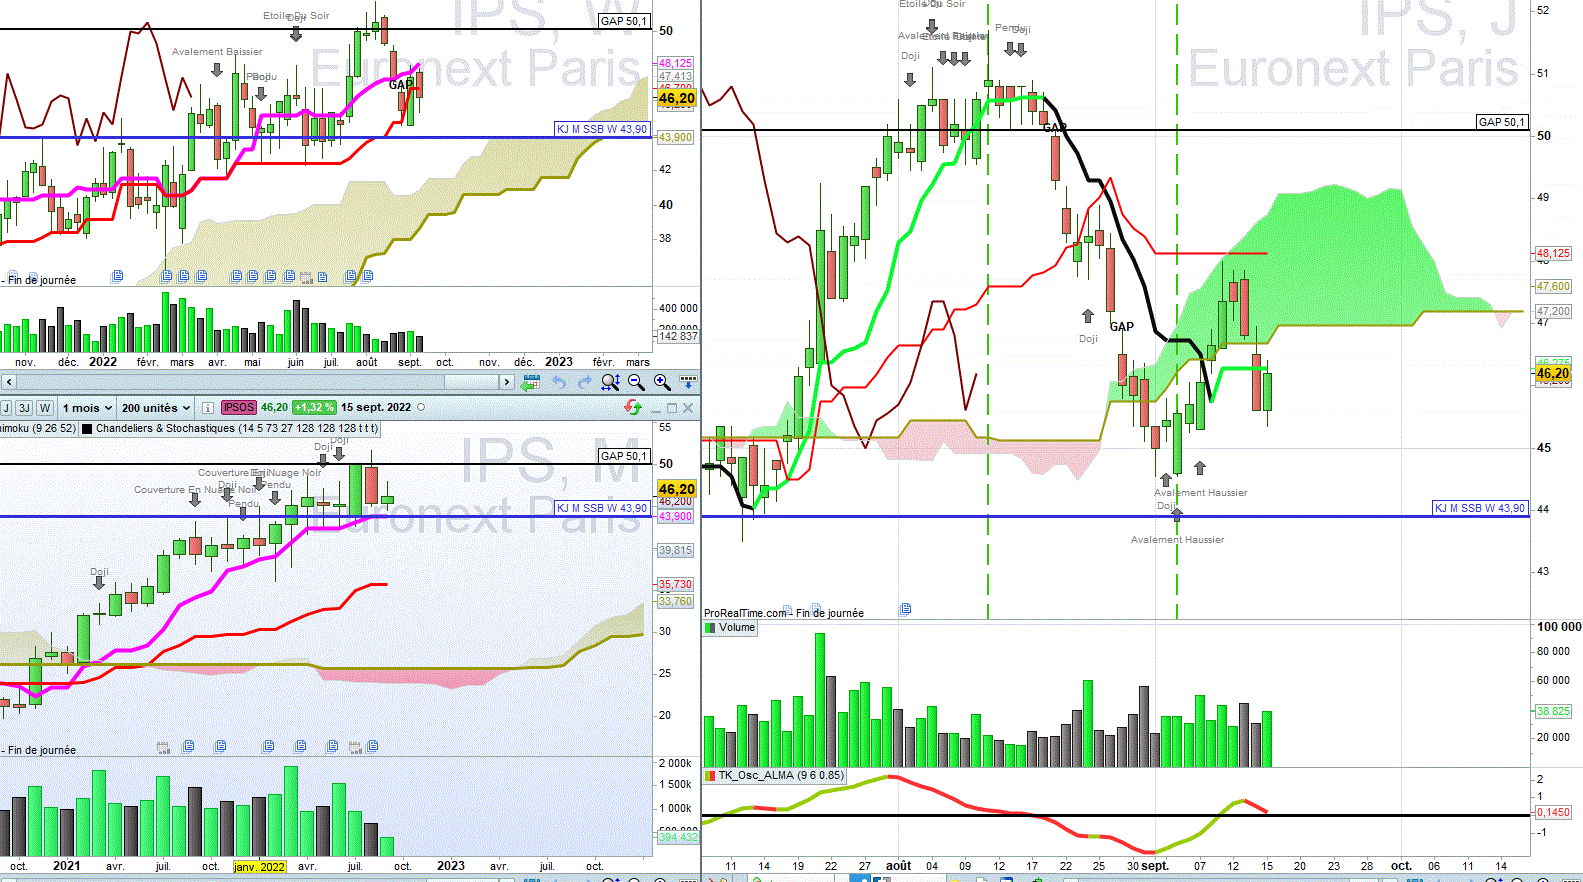The height and width of the screenshot is (882, 1583).
Task: Switch monthly chart to J timeframe
Action: click(x=6, y=408)
